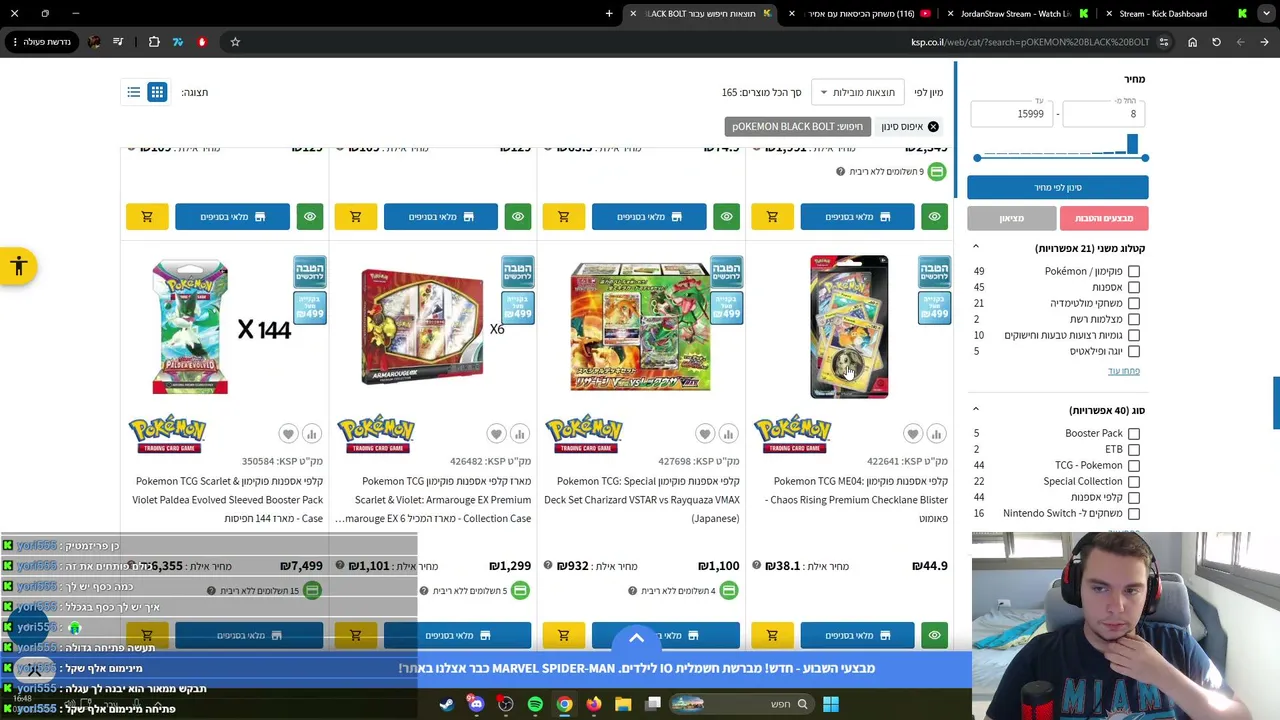Click the blue scroll-to-top arrow button
The height and width of the screenshot is (720, 1280).
pos(636,638)
